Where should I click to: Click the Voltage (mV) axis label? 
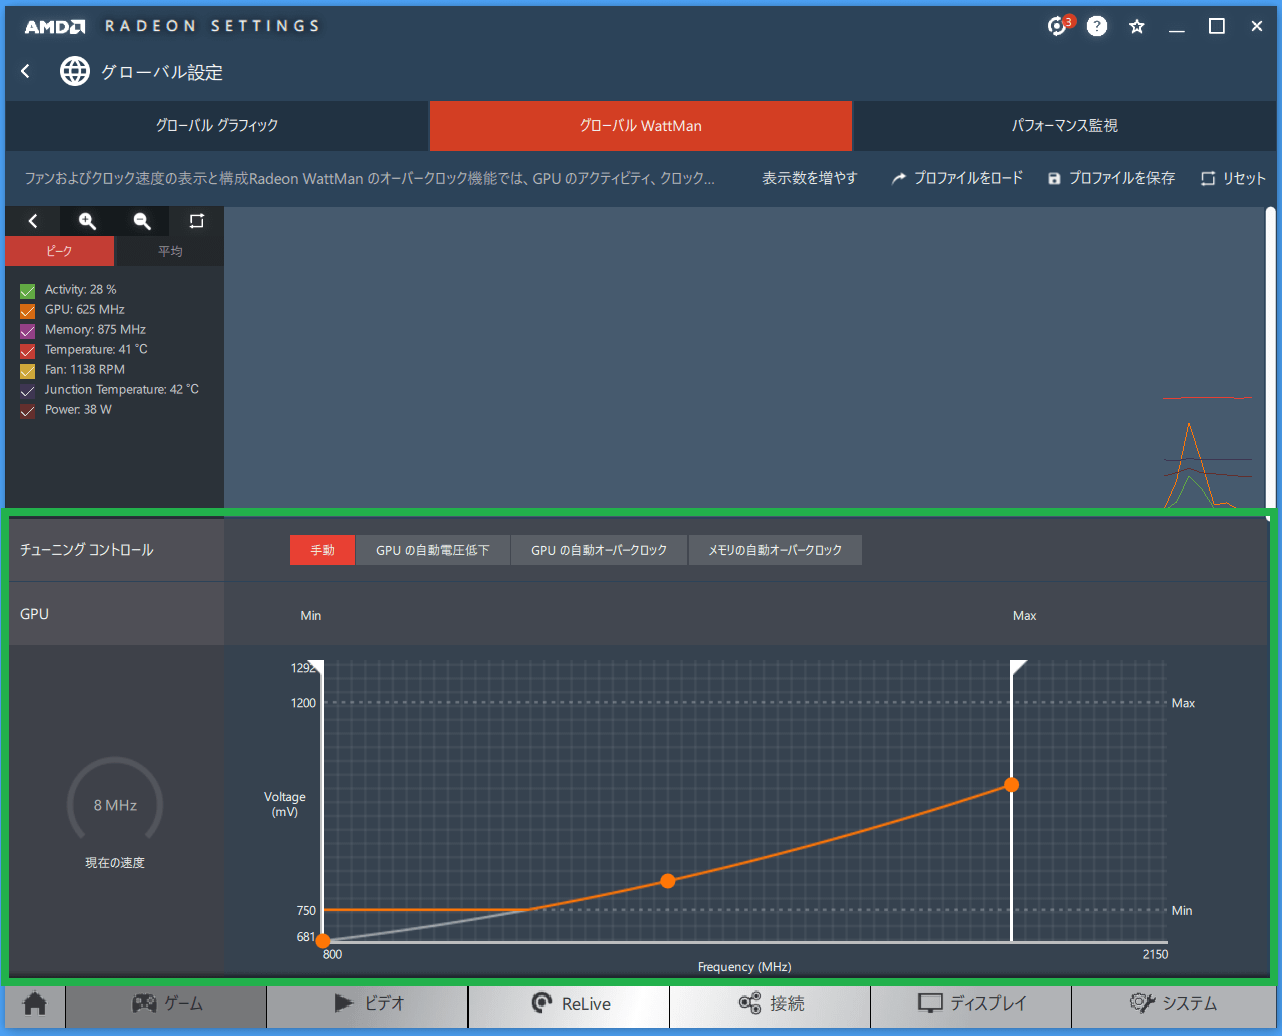click(285, 804)
